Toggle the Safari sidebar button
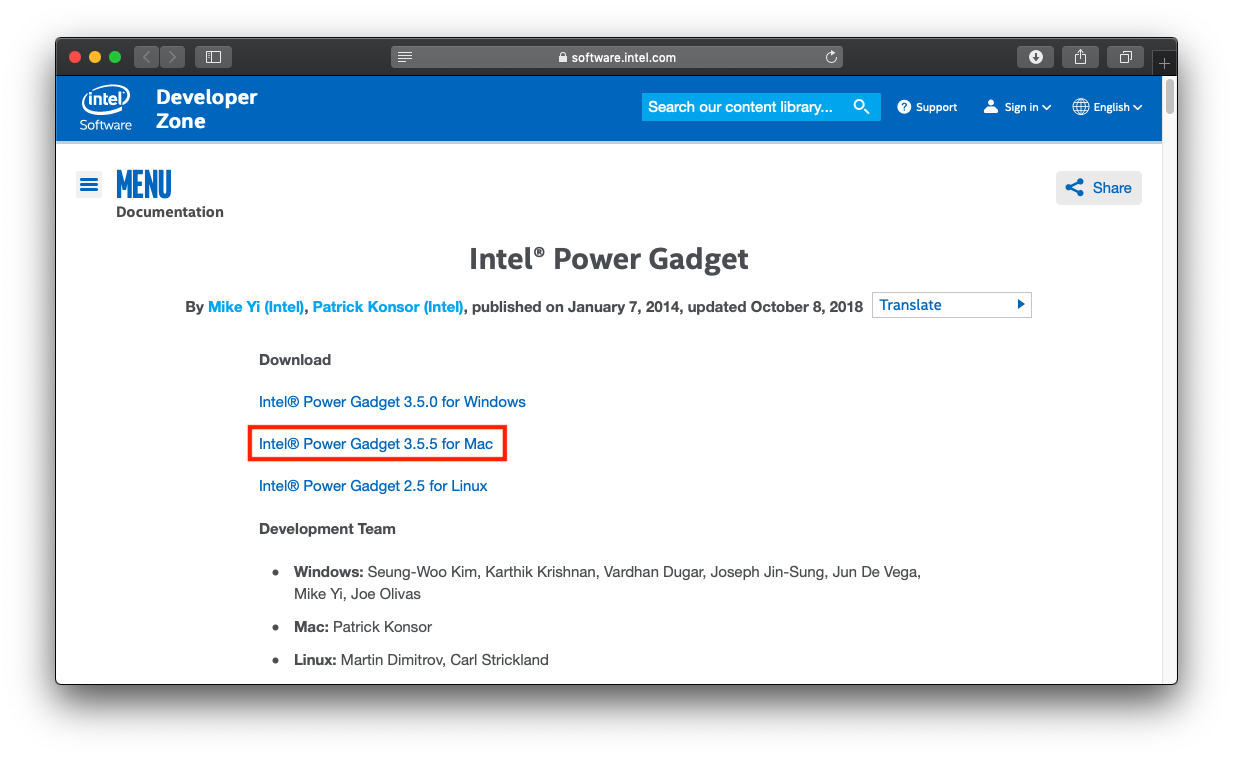This screenshot has width=1233, height=758. (x=213, y=57)
